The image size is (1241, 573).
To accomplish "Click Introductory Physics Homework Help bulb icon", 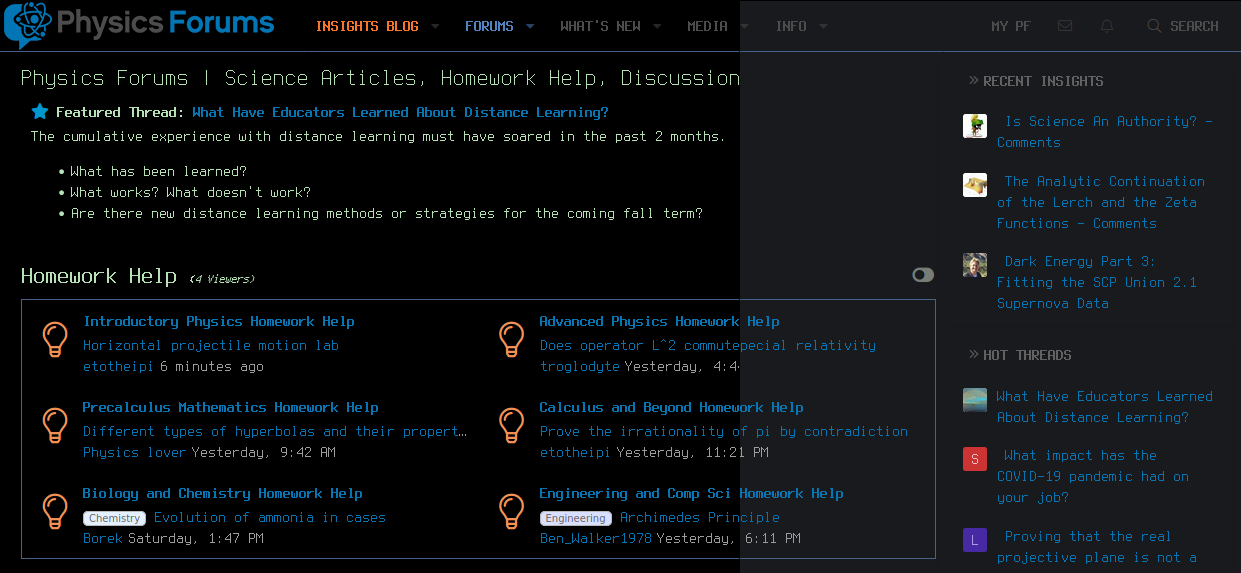I will [x=55, y=339].
